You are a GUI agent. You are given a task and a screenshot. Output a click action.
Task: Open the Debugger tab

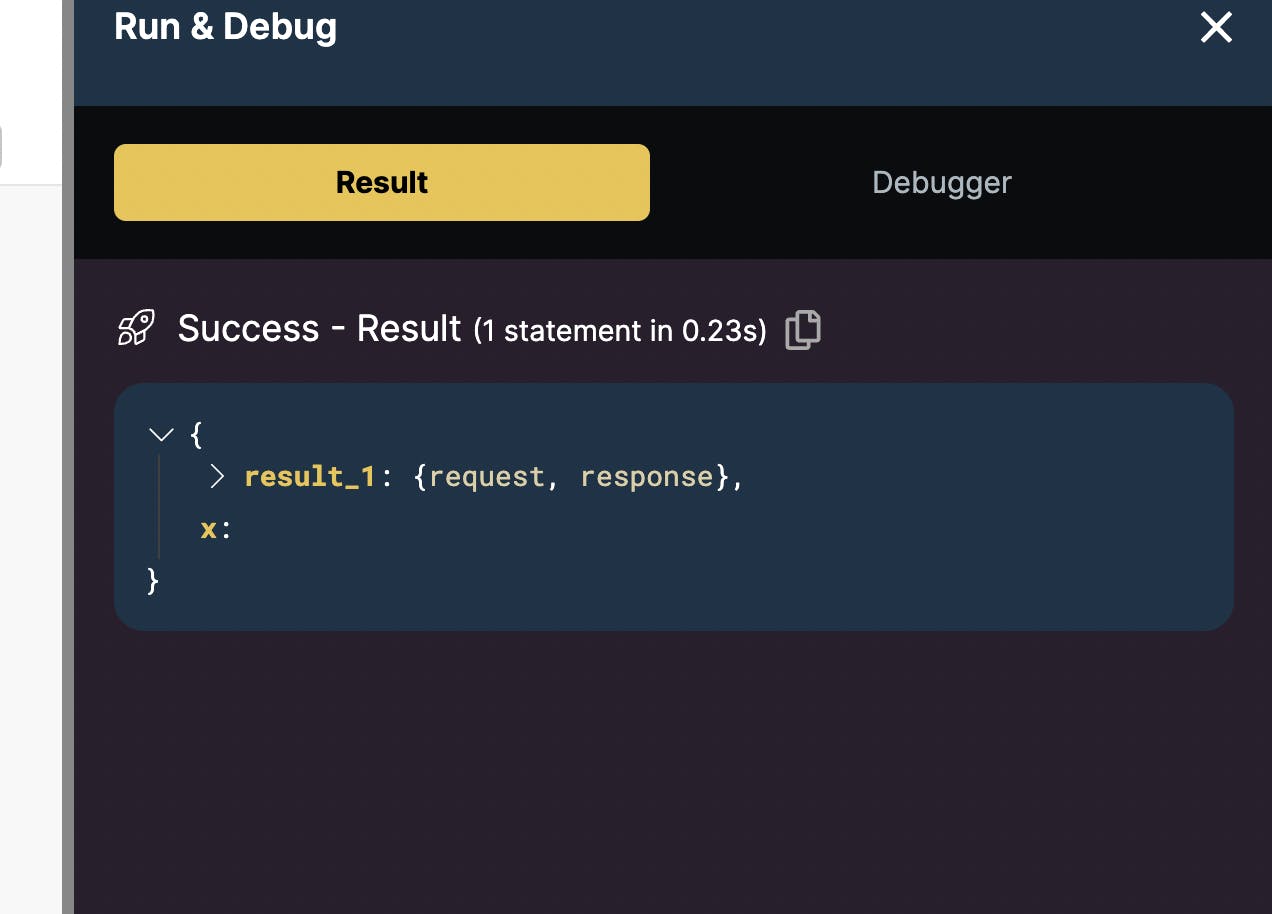click(x=941, y=182)
